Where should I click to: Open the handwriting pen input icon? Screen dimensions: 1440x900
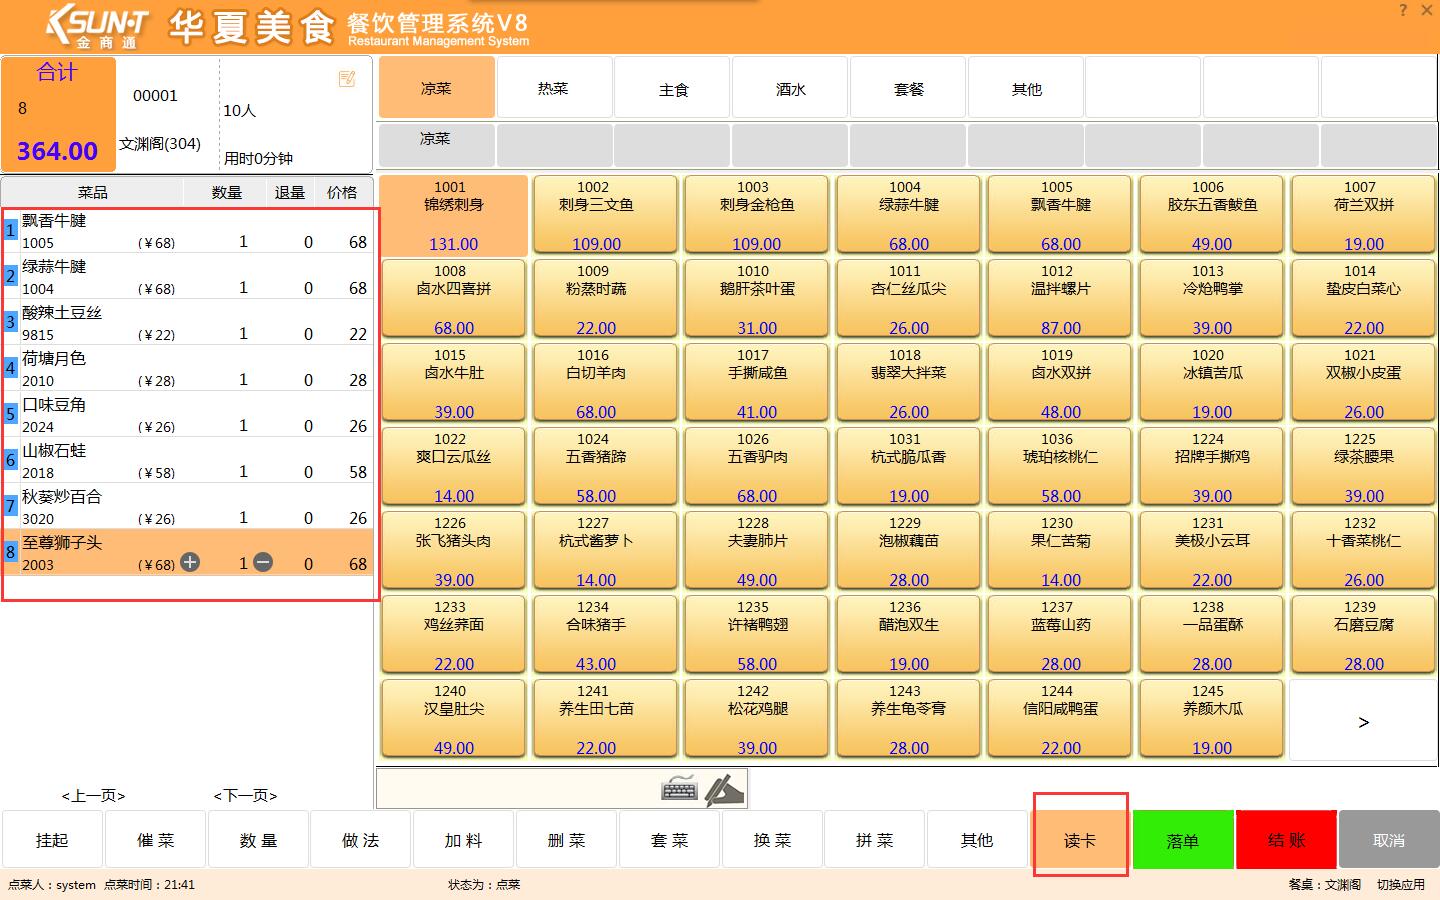pyautogui.click(x=725, y=790)
